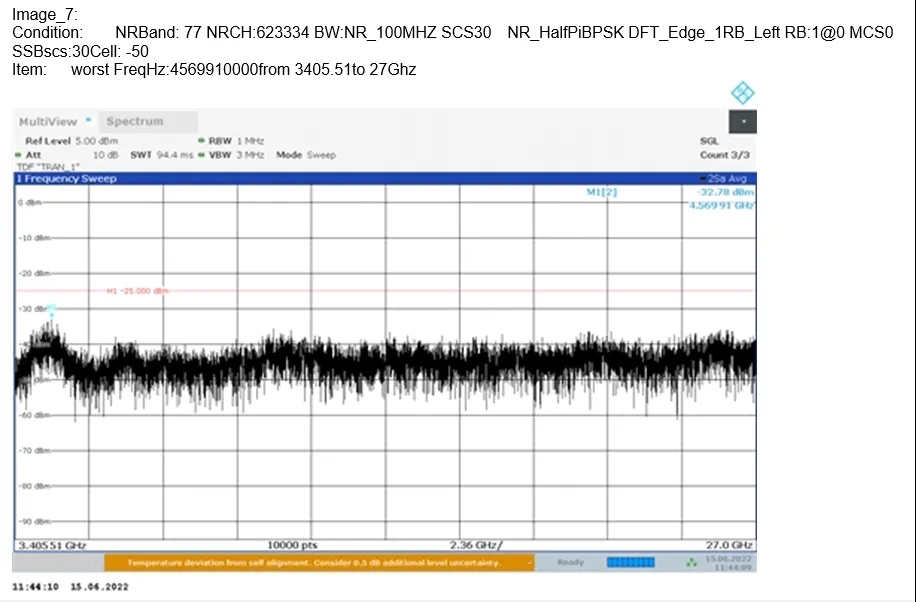Viewport: 916px width, 602px height.
Task: Click the Att 10 dB value
Action: 105,155
